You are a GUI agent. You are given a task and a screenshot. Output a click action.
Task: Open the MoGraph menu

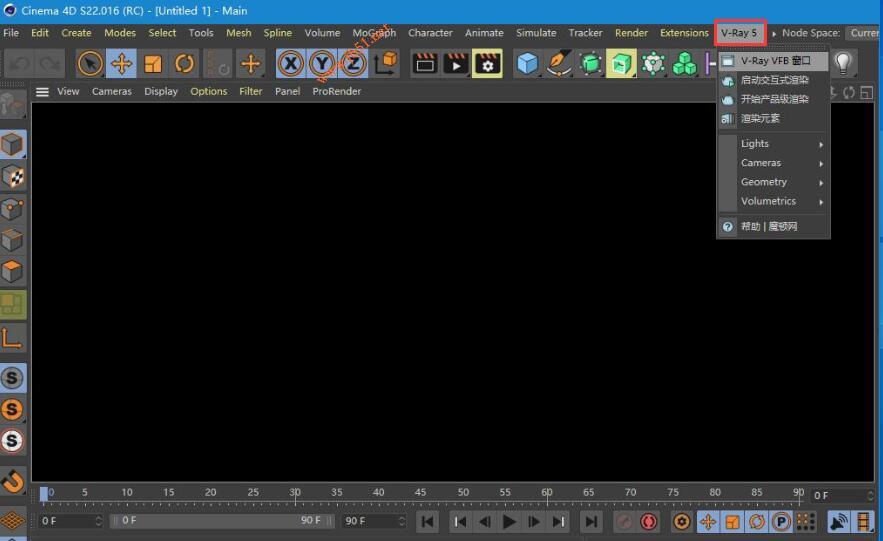point(374,33)
